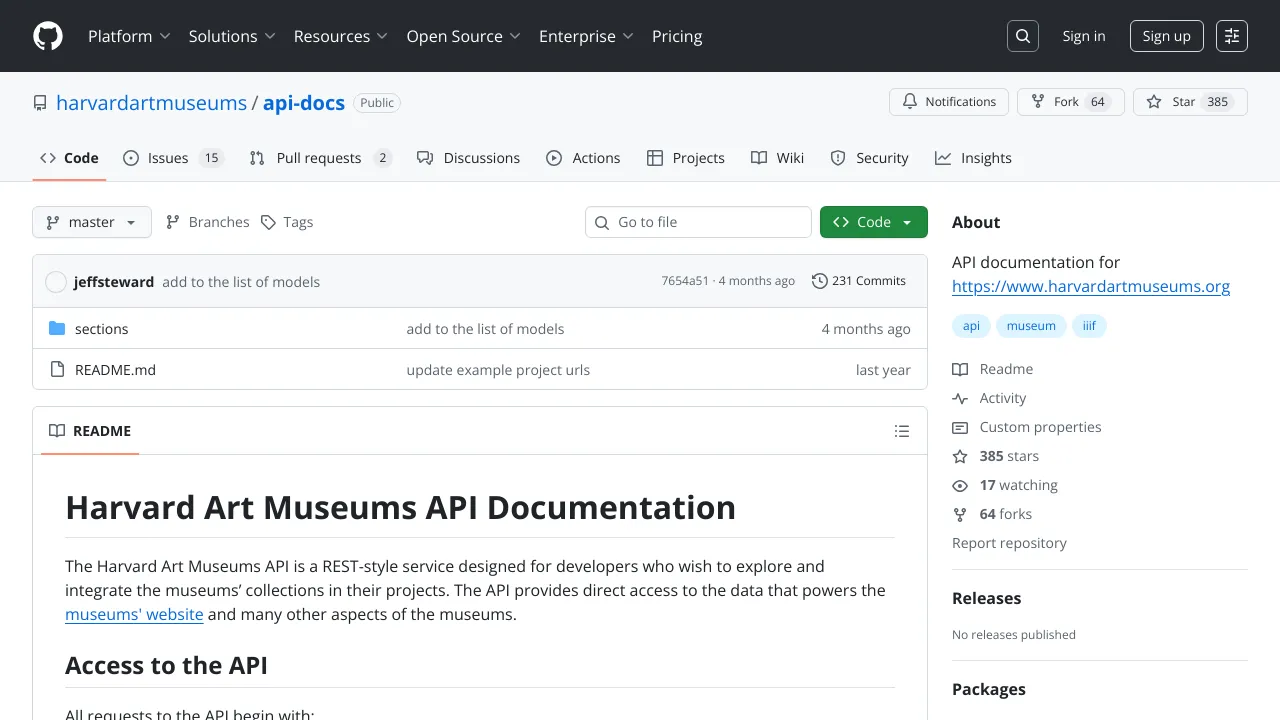Open the Projects tab
Screen dimensions: 1280x720
(x=686, y=158)
